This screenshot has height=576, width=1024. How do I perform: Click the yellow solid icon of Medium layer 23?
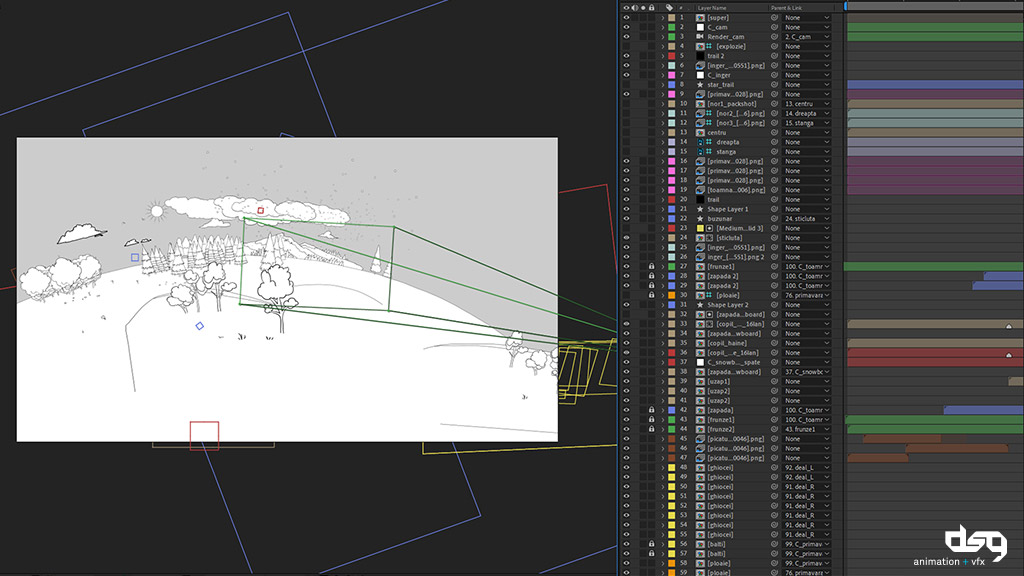click(700, 228)
